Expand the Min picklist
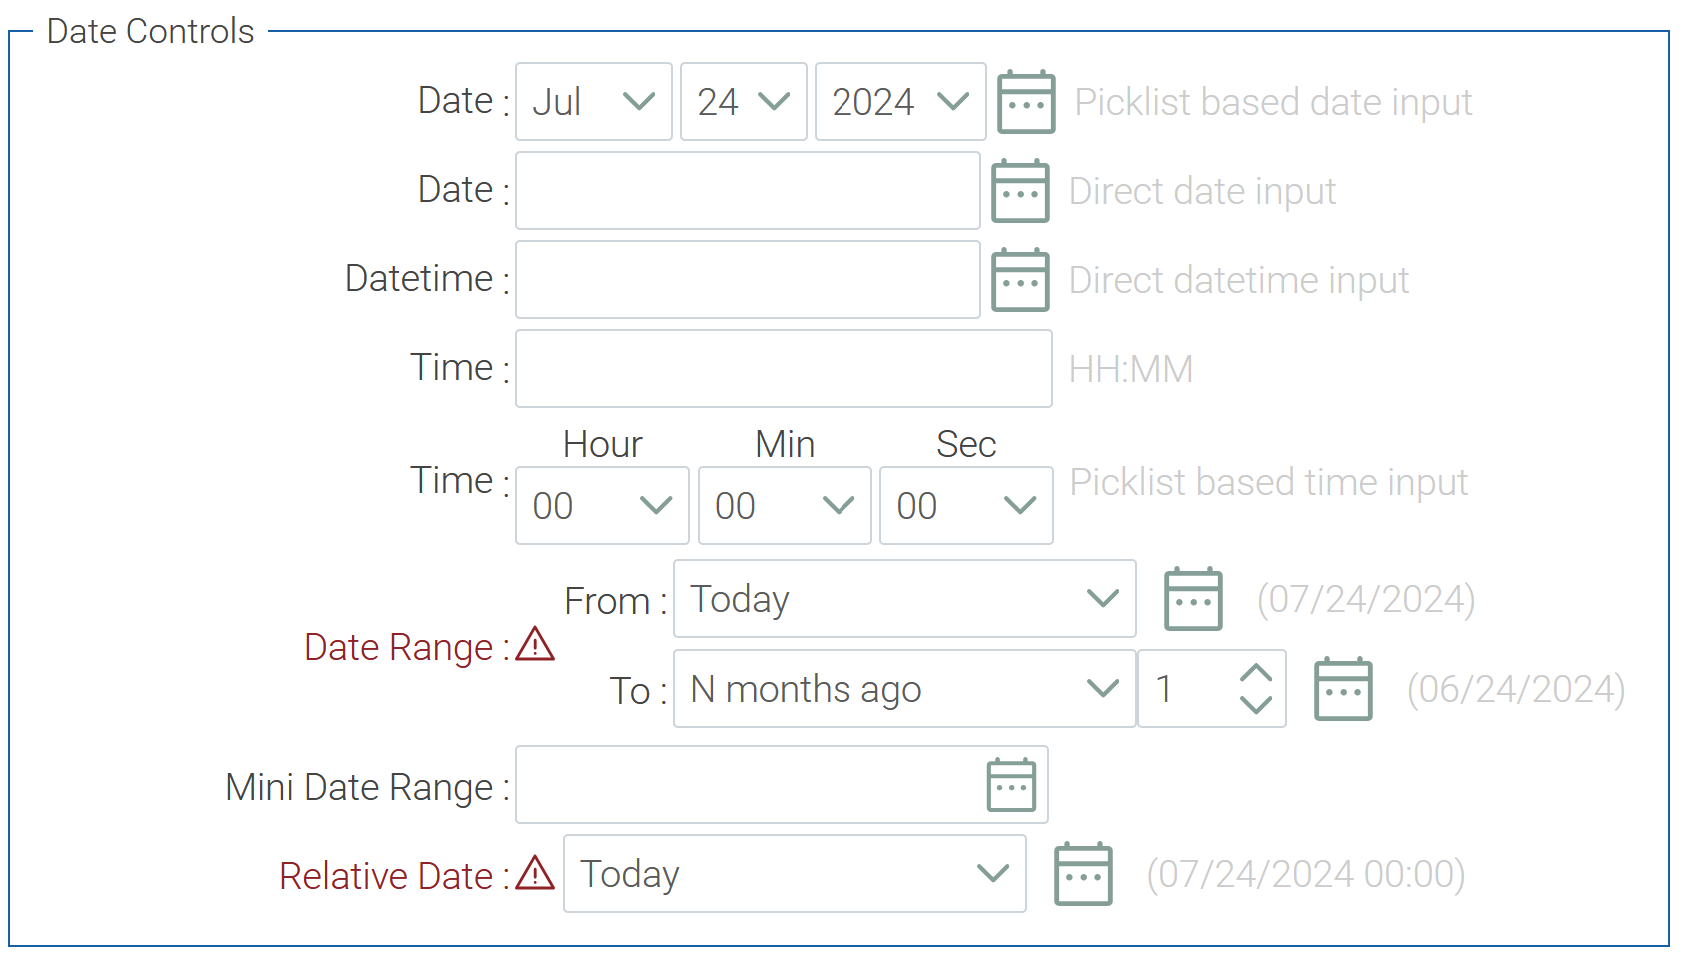Viewport: 1690px width, 957px height. point(784,506)
